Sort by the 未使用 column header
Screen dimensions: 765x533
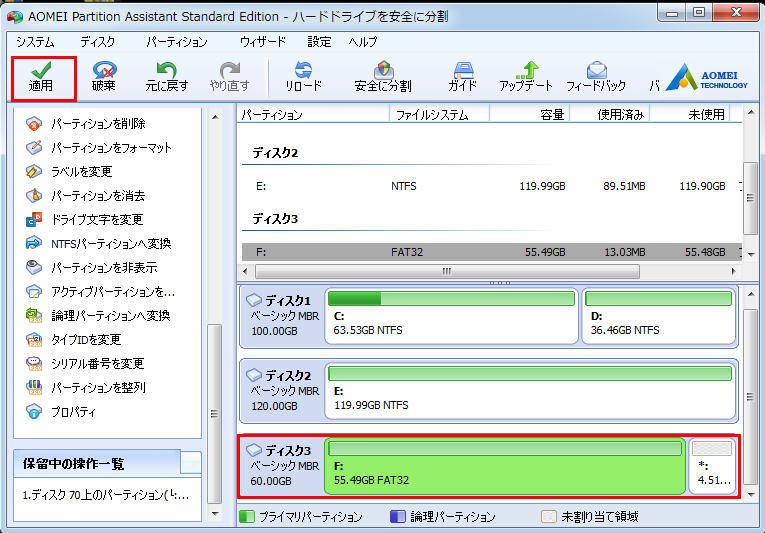689,115
